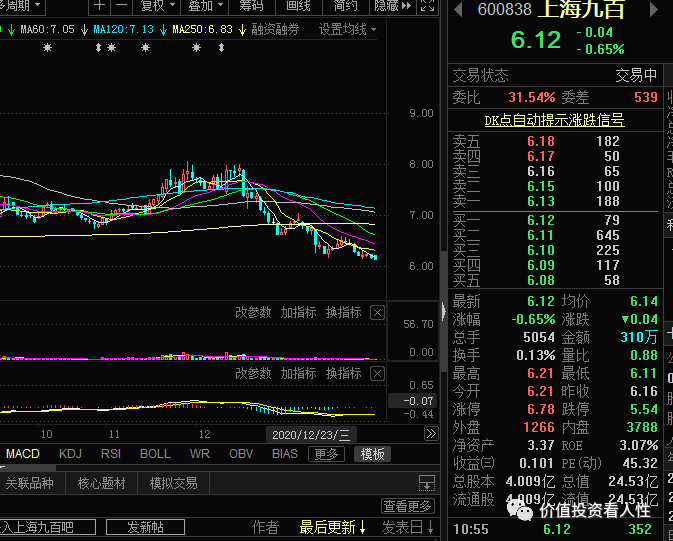Click date label 2020/12/23/三
This screenshot has height=541, width=673.
click(x=311, y=435)
